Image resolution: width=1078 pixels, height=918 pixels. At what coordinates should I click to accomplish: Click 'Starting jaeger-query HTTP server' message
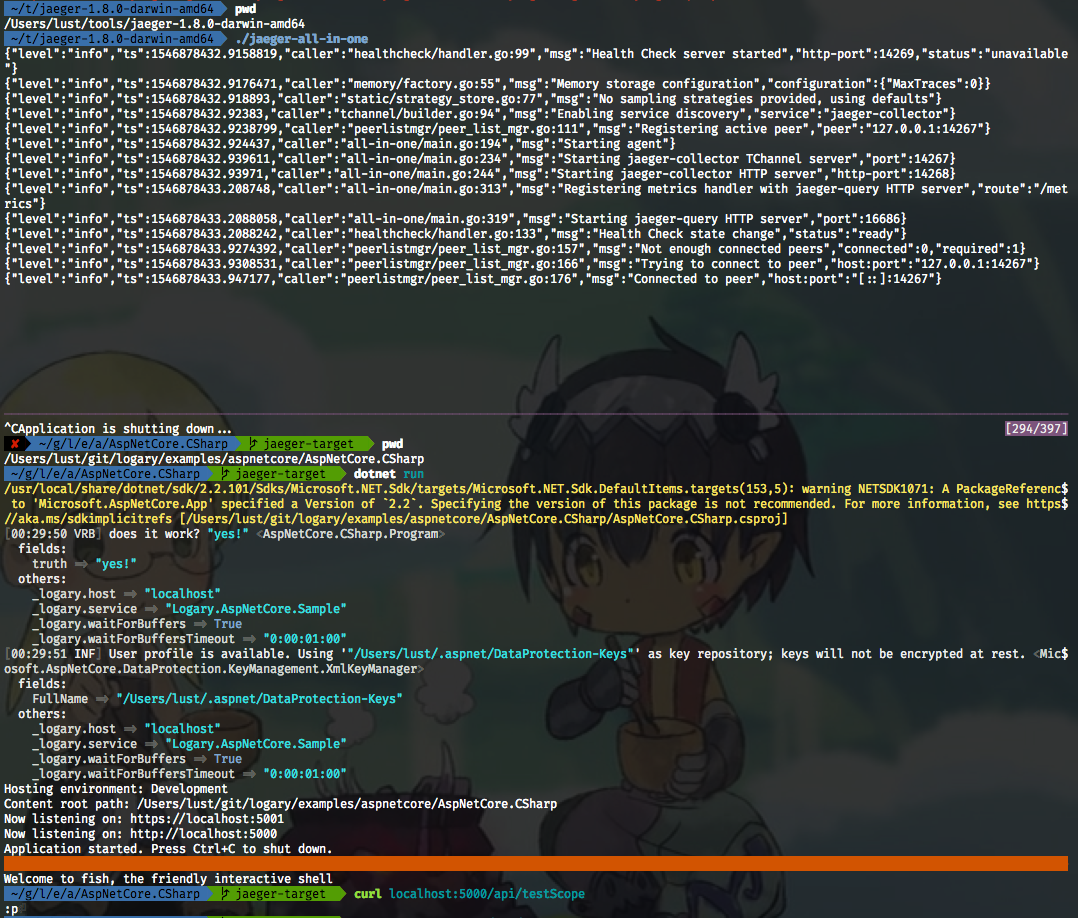coord(685,219)
